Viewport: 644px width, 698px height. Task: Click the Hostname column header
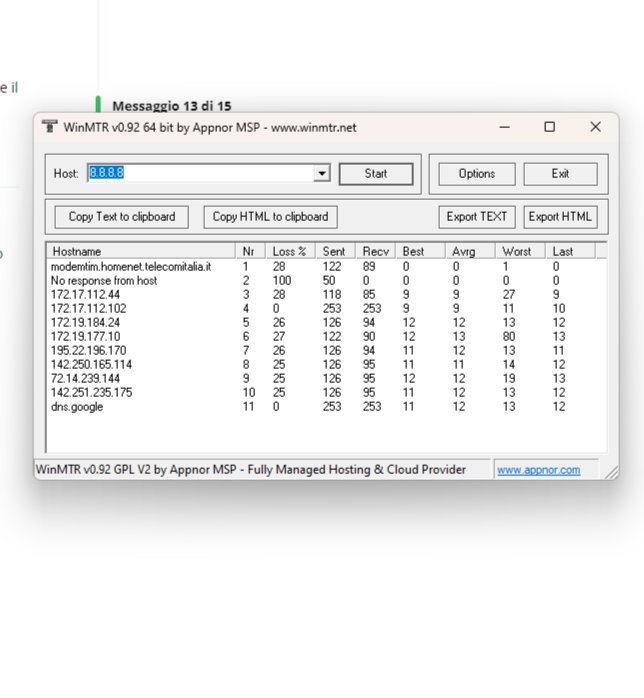pyautogui.click(x=141, y=251)
